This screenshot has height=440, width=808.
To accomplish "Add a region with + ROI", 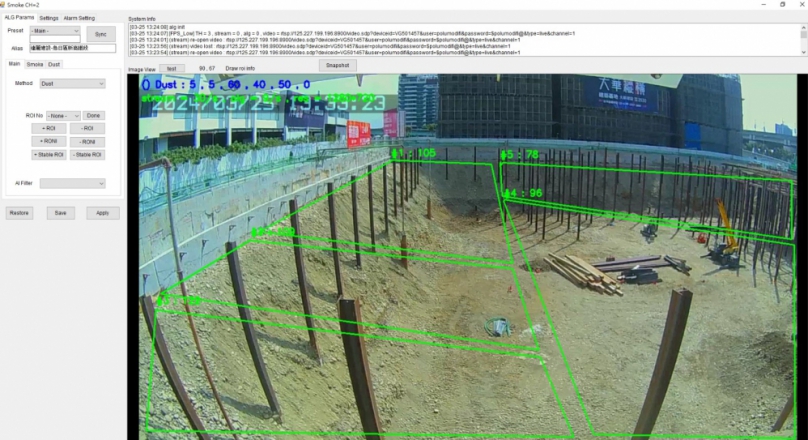I will tap(48, 129).
